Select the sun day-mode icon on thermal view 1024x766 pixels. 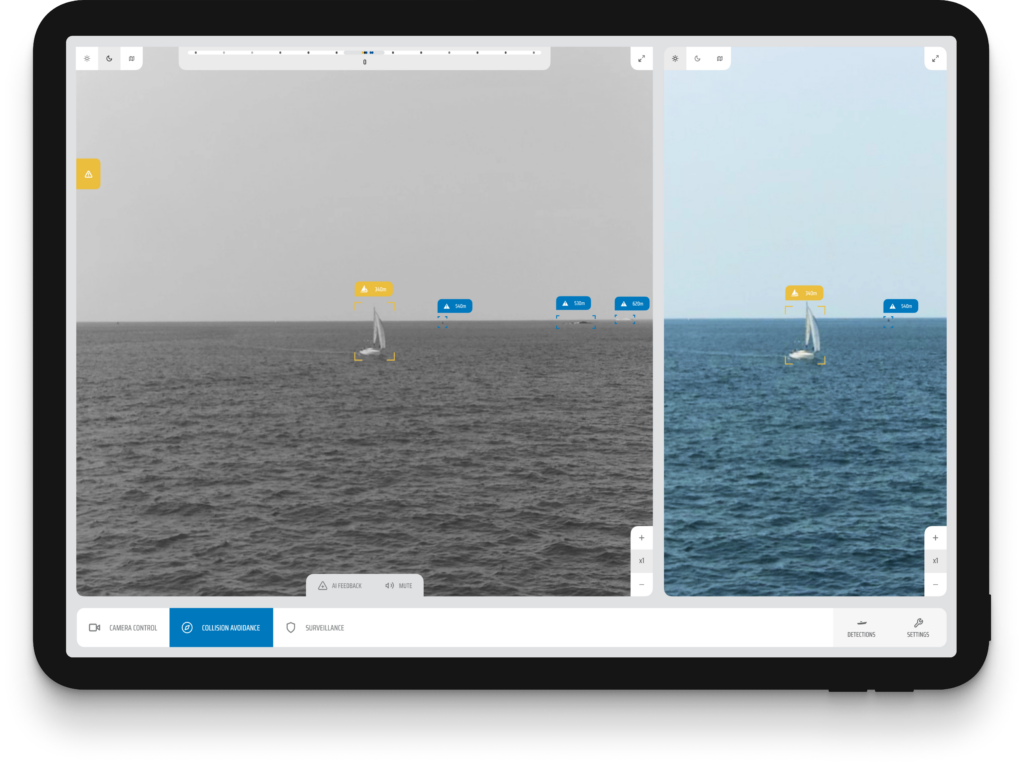[x=87, y=58]
